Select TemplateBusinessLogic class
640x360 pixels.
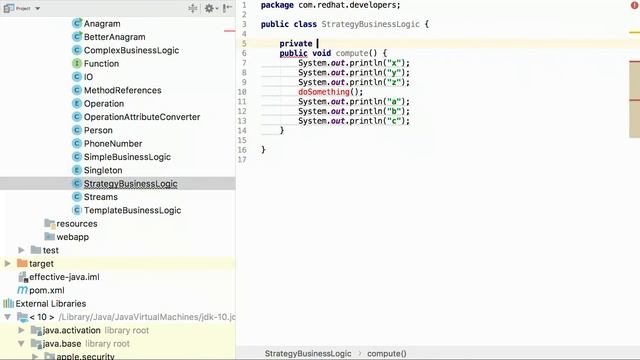coord(133,210)
